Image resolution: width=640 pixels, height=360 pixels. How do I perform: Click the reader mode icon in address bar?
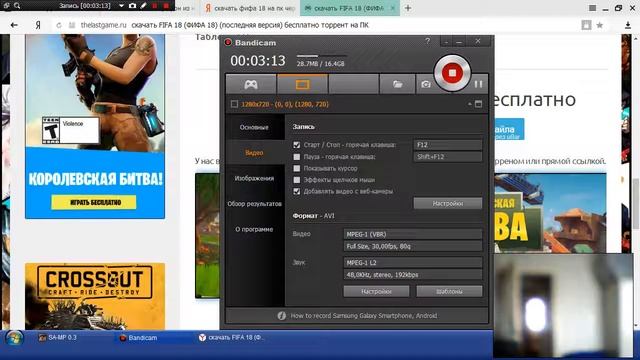586,25
